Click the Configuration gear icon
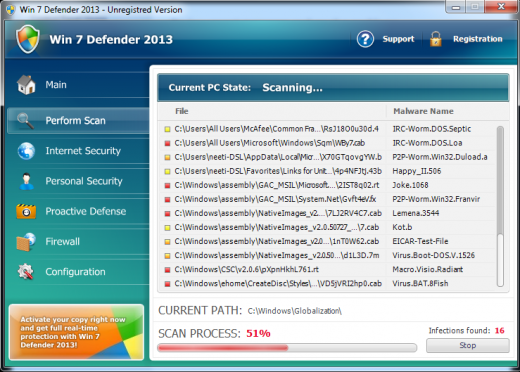Screen dimensions: 520x372 [26, 272]
